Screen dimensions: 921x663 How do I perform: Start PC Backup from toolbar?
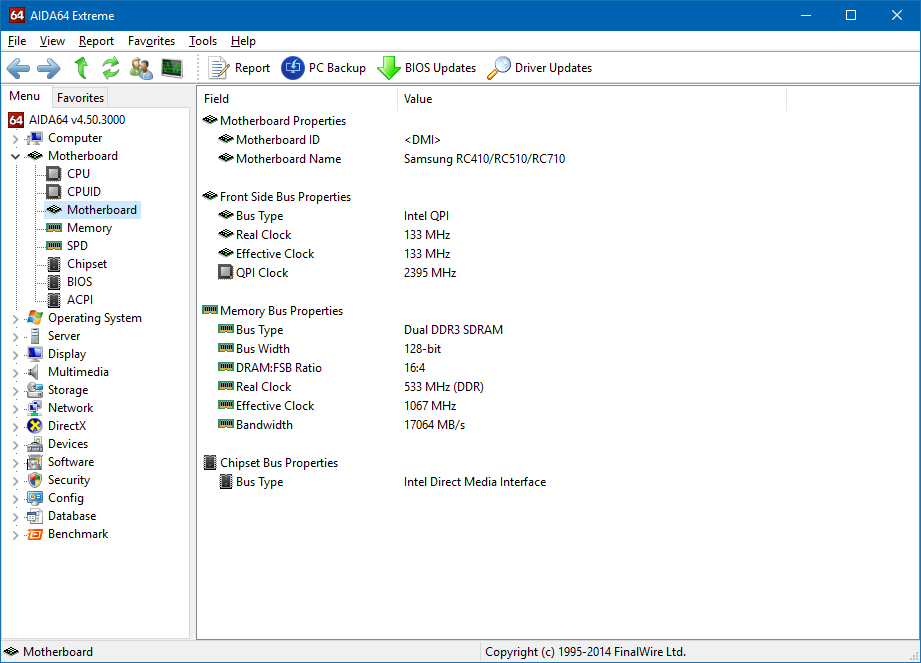pos(323,68)
